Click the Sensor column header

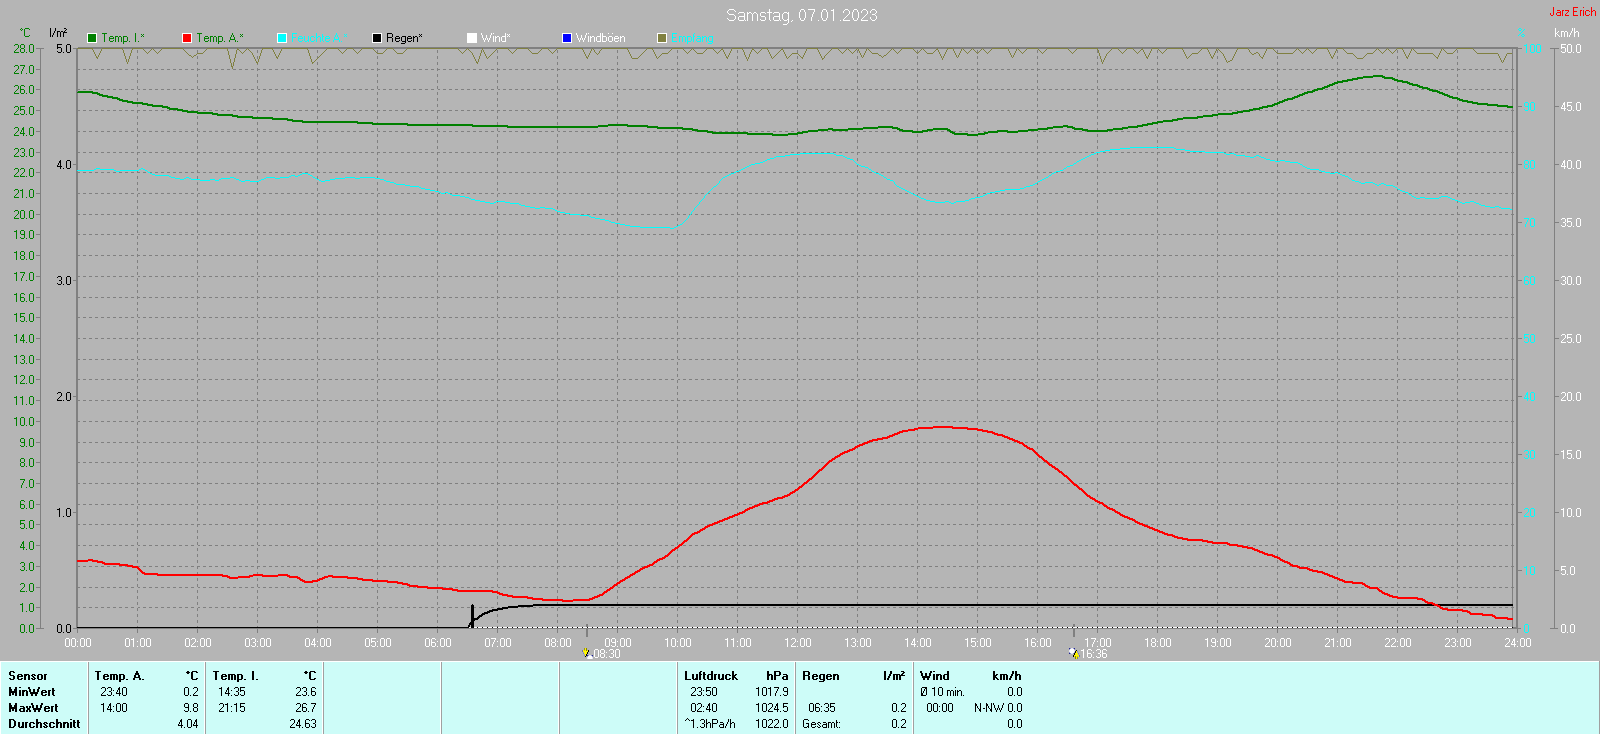click(28, 676)
